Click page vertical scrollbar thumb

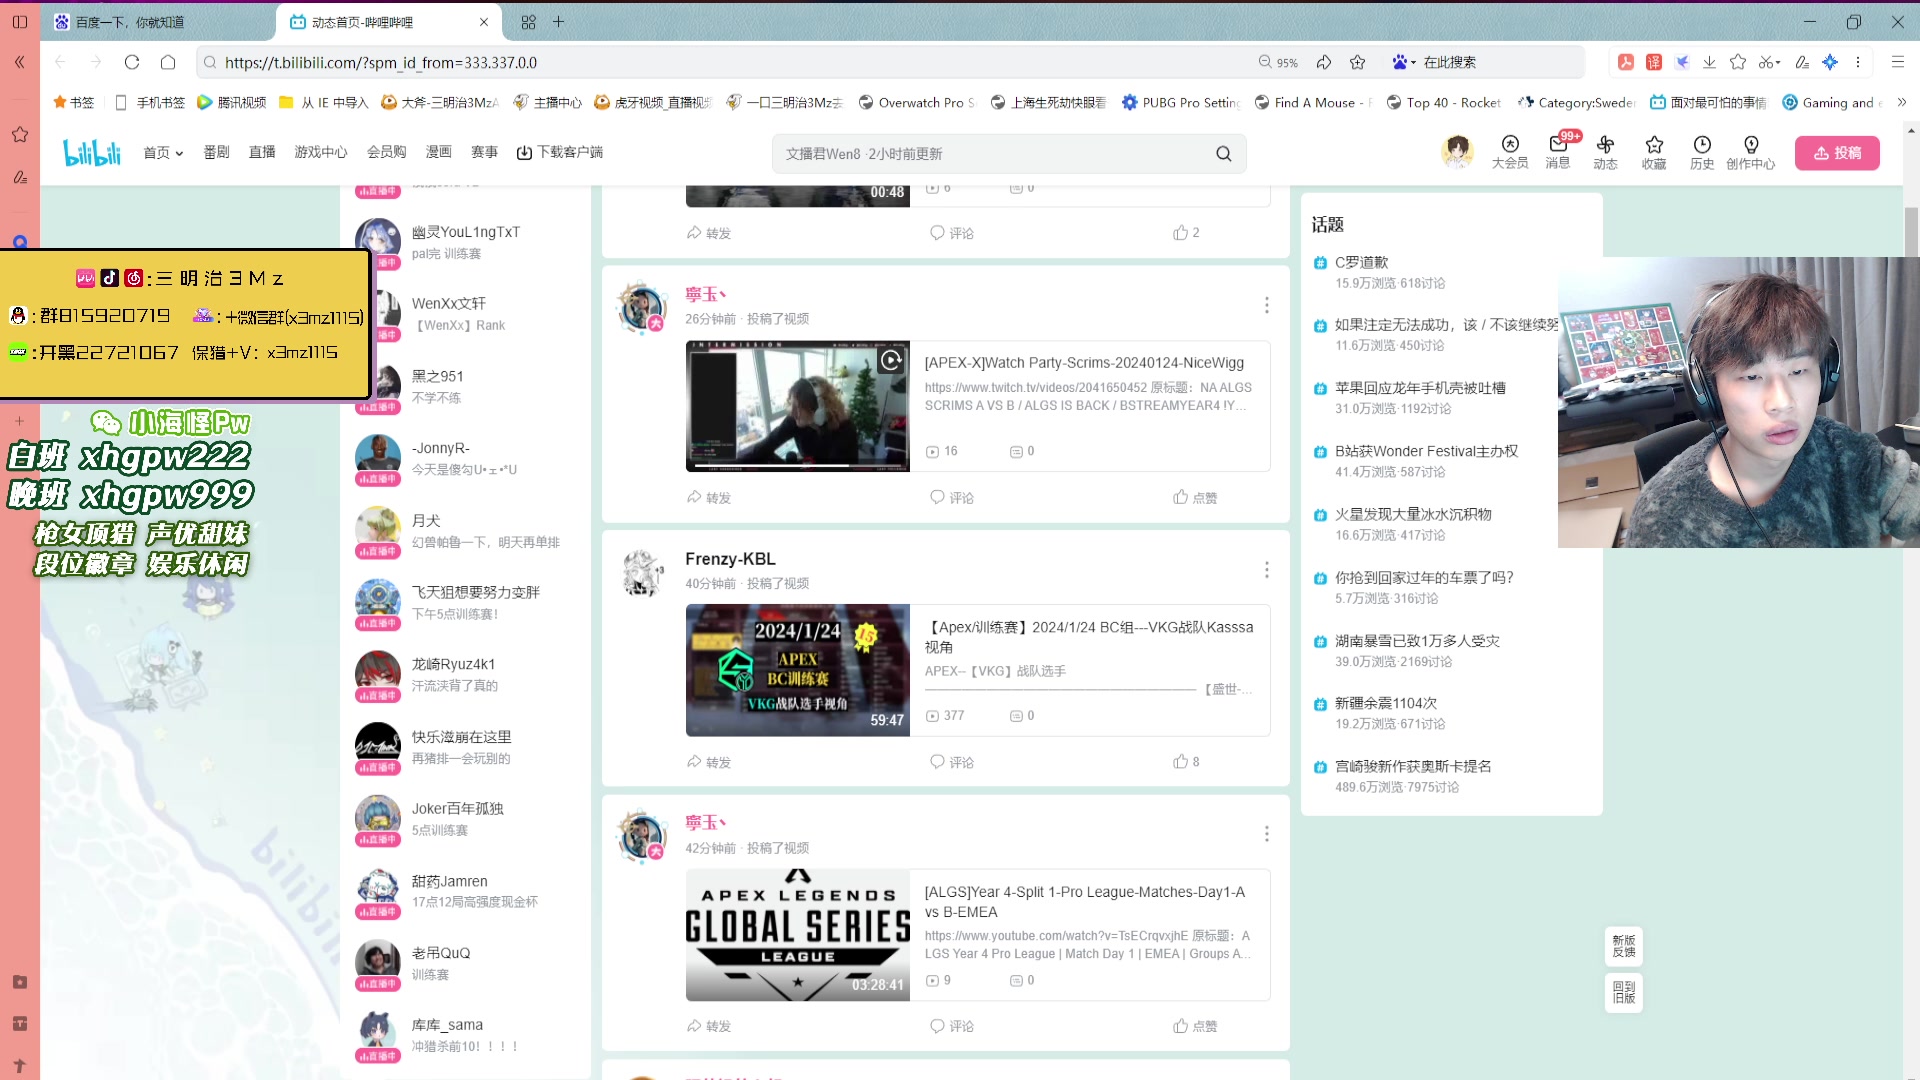point(1911,232)
